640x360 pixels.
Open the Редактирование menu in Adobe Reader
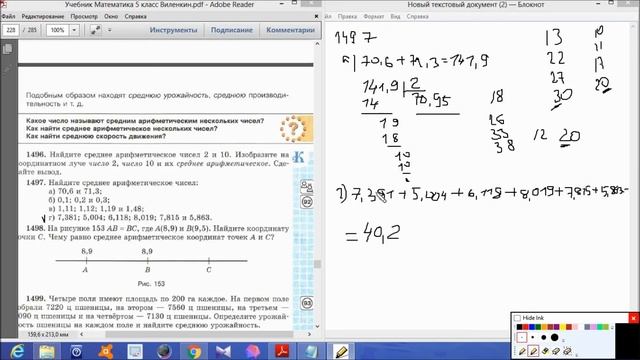pos(43,17)
